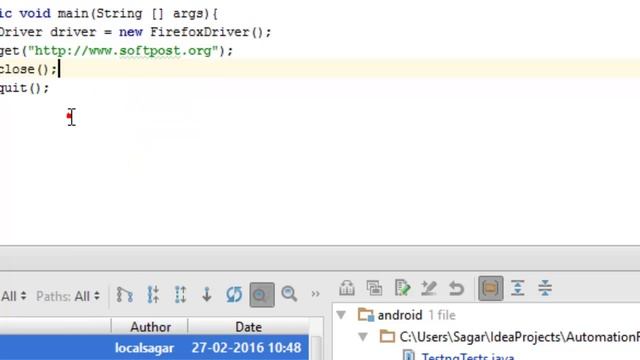Collapse the C:\Users\Sagar\IdeaProjects folder node
Viewport: 640px width, 360px height.
pyautogui.click(x=363, y=337)
